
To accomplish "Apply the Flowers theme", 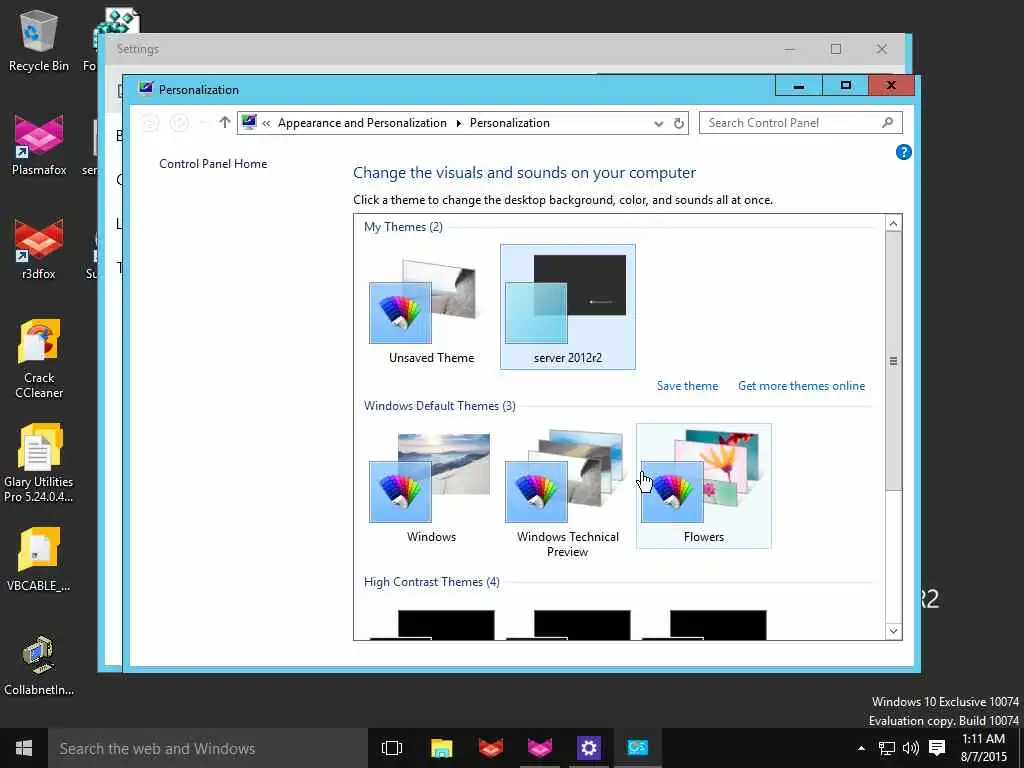I will click(x=703, y=486).
